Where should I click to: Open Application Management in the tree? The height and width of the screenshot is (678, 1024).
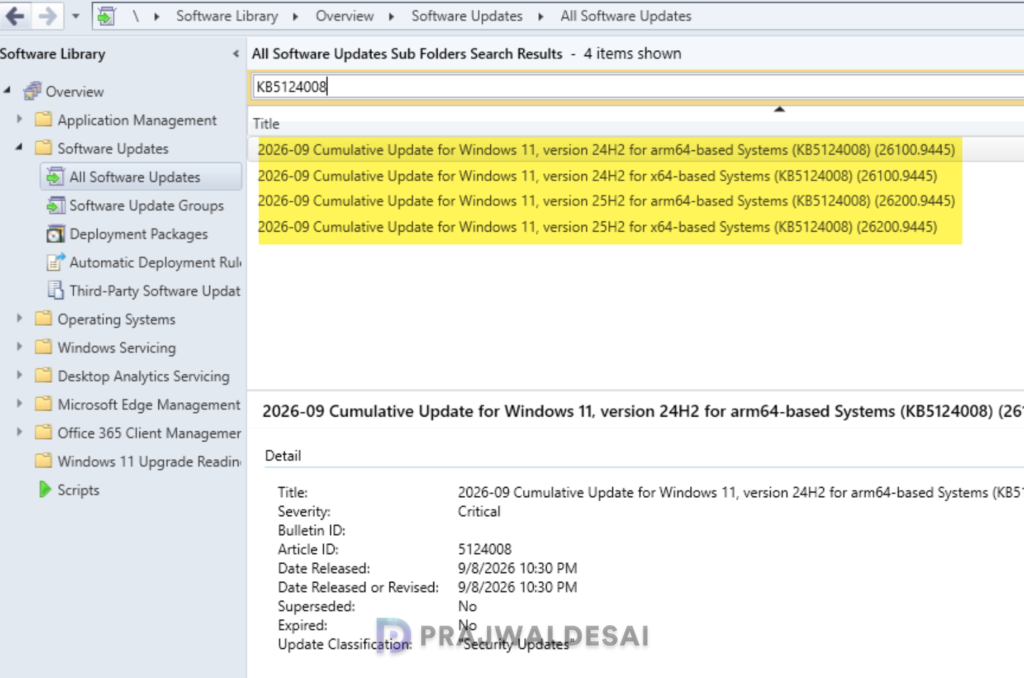point(137,120)
